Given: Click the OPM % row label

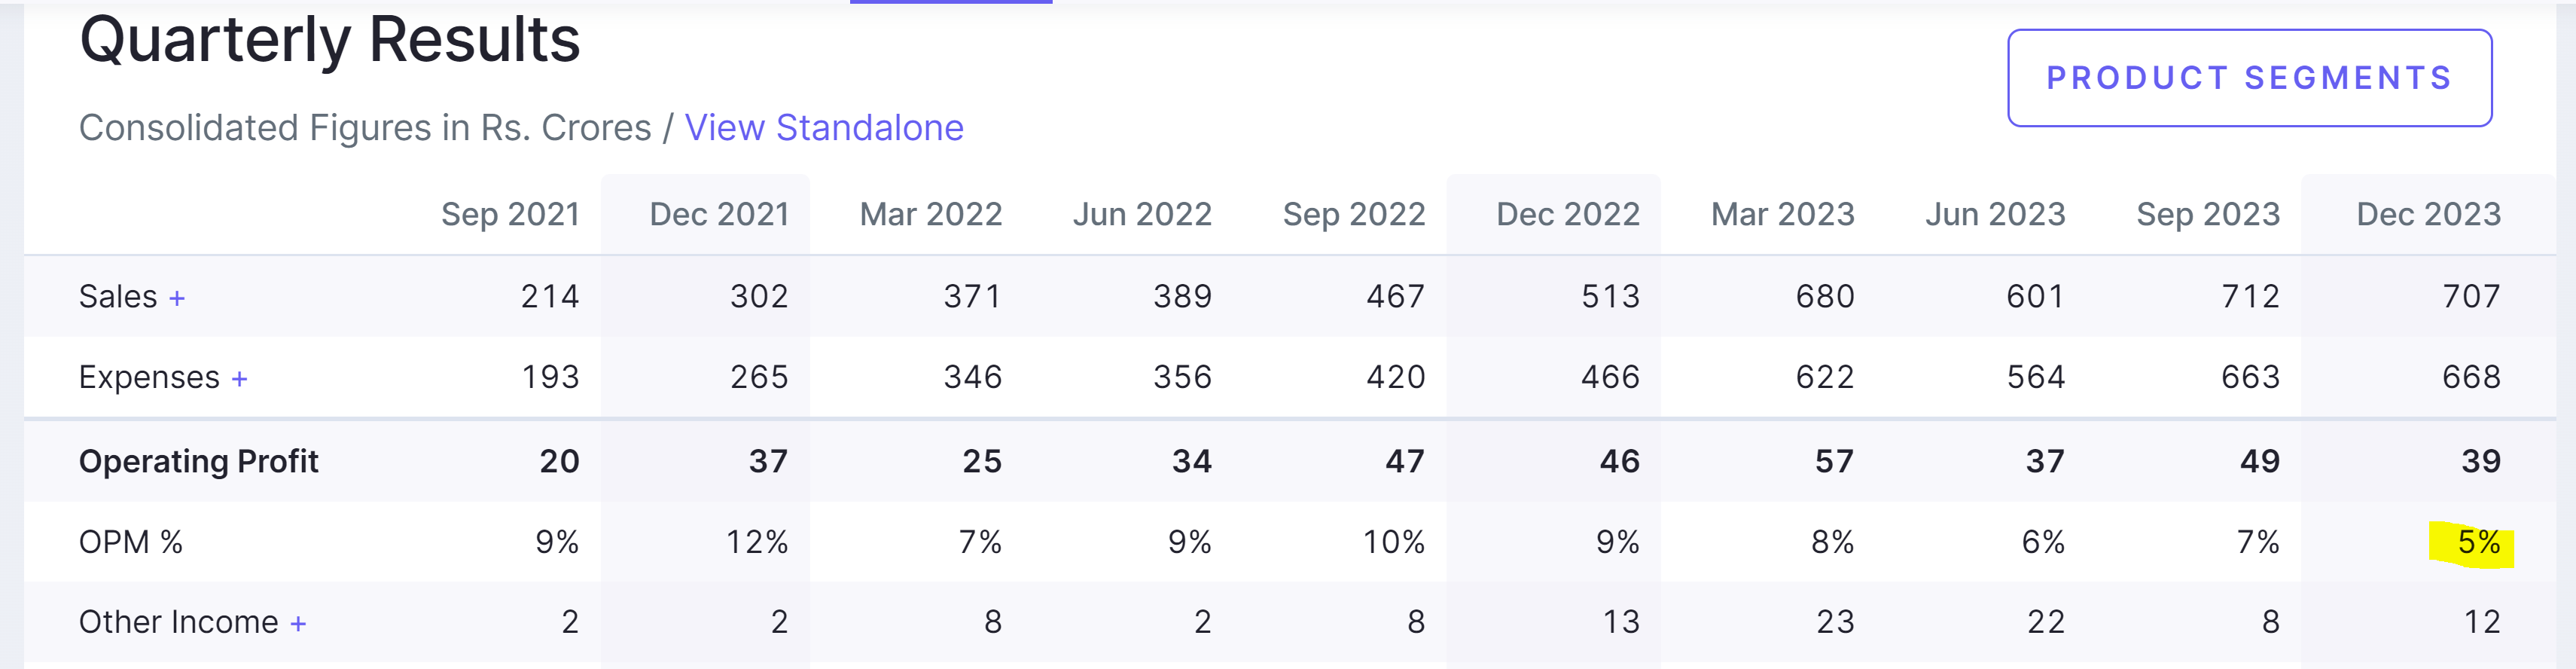Looking at the screenshot, I should [x=131, y=542].
